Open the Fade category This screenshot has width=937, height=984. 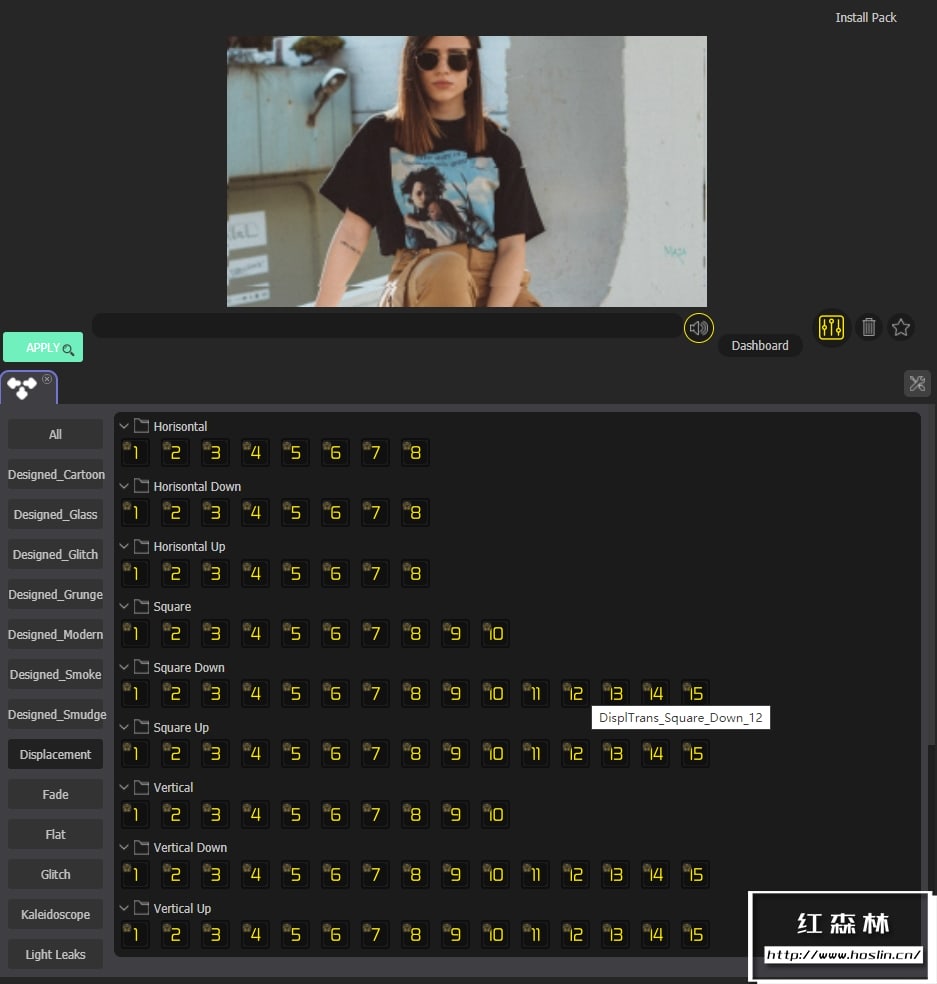[x=55, y=794]
